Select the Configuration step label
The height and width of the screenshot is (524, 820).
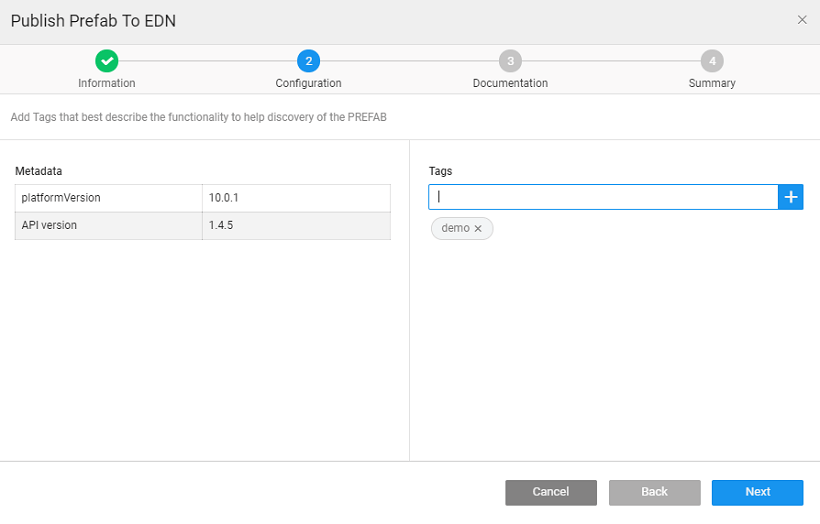tap(308, 84)
